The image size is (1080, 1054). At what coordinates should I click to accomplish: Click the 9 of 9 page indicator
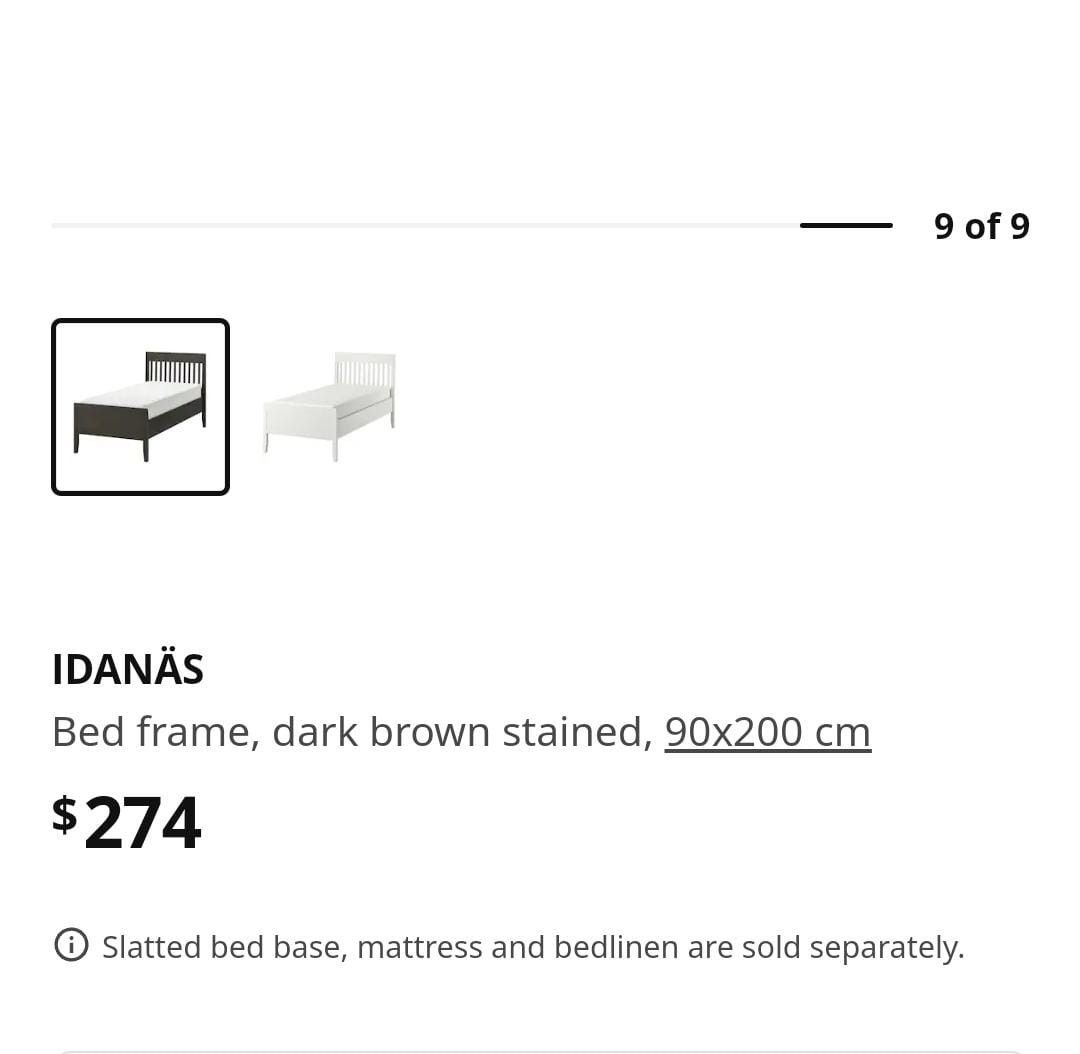(980, 226)
